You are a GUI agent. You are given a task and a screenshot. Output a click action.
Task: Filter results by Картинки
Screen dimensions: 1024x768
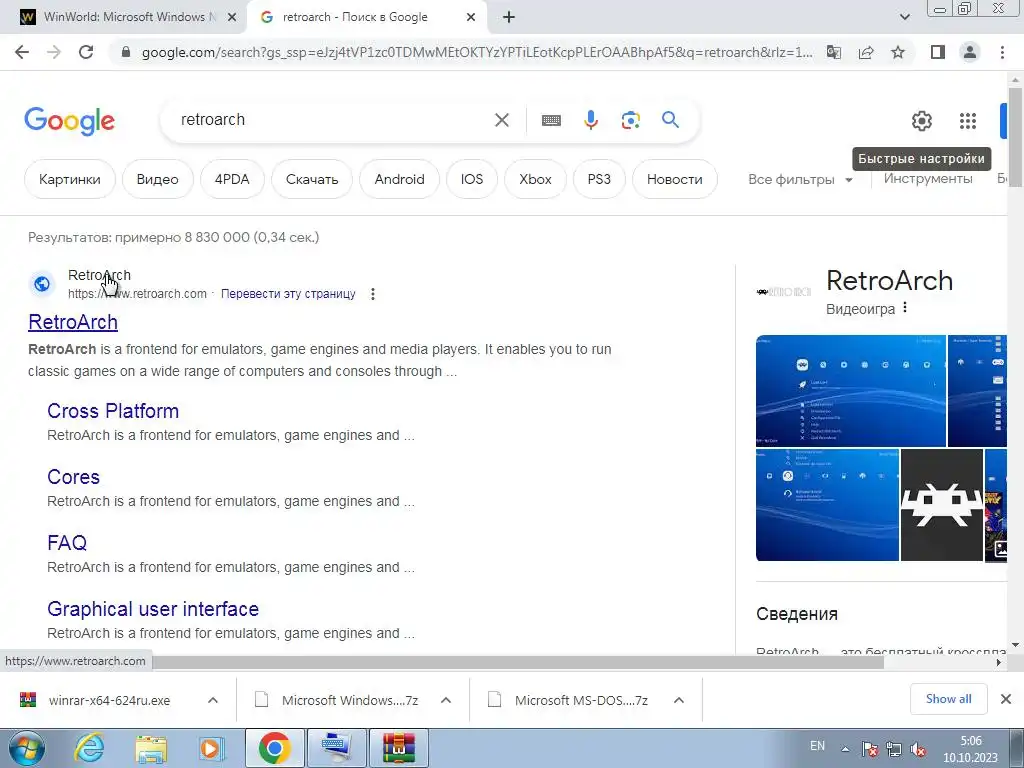coord(70,179)
